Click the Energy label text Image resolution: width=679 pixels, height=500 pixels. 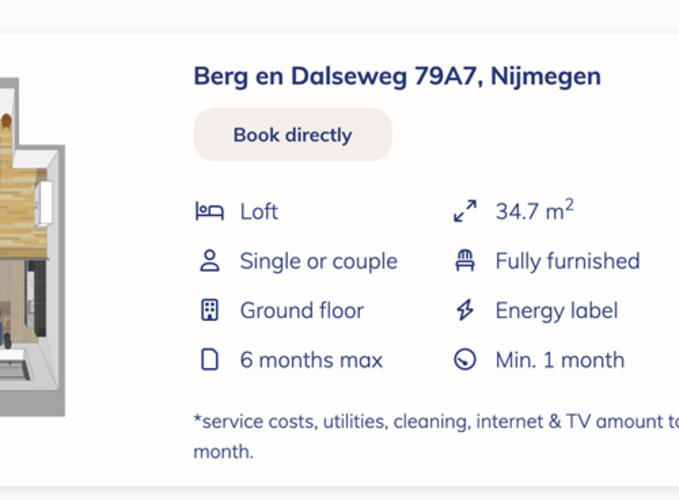tap(556, 311)
